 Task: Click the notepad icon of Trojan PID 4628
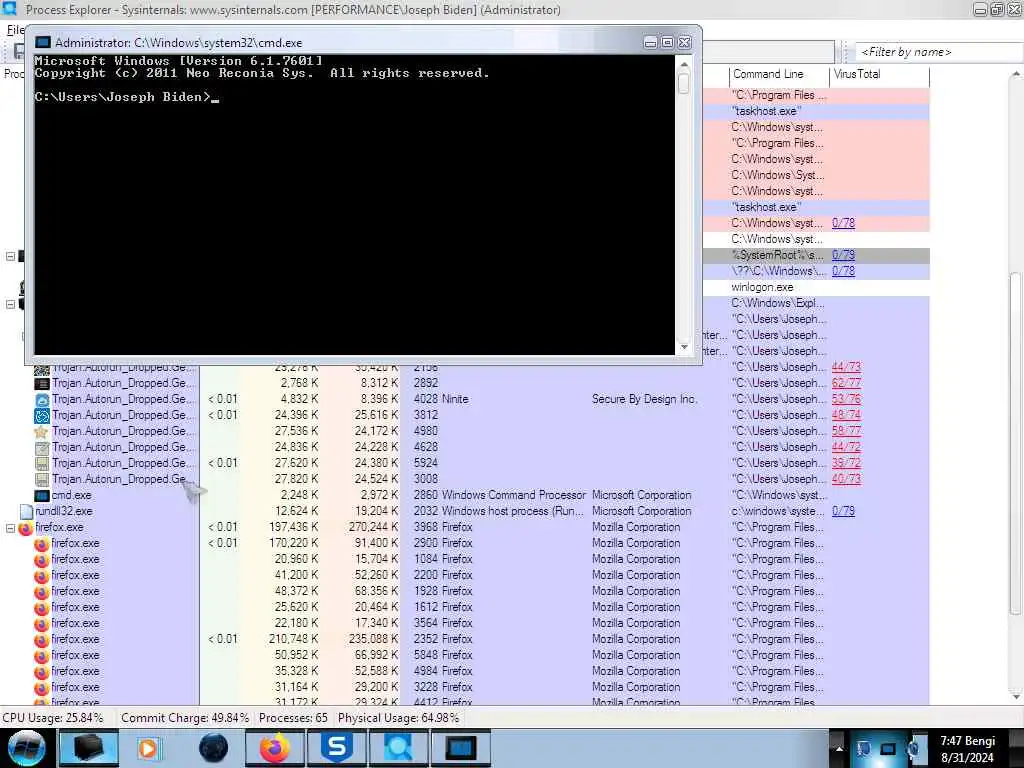coord(42,447)
